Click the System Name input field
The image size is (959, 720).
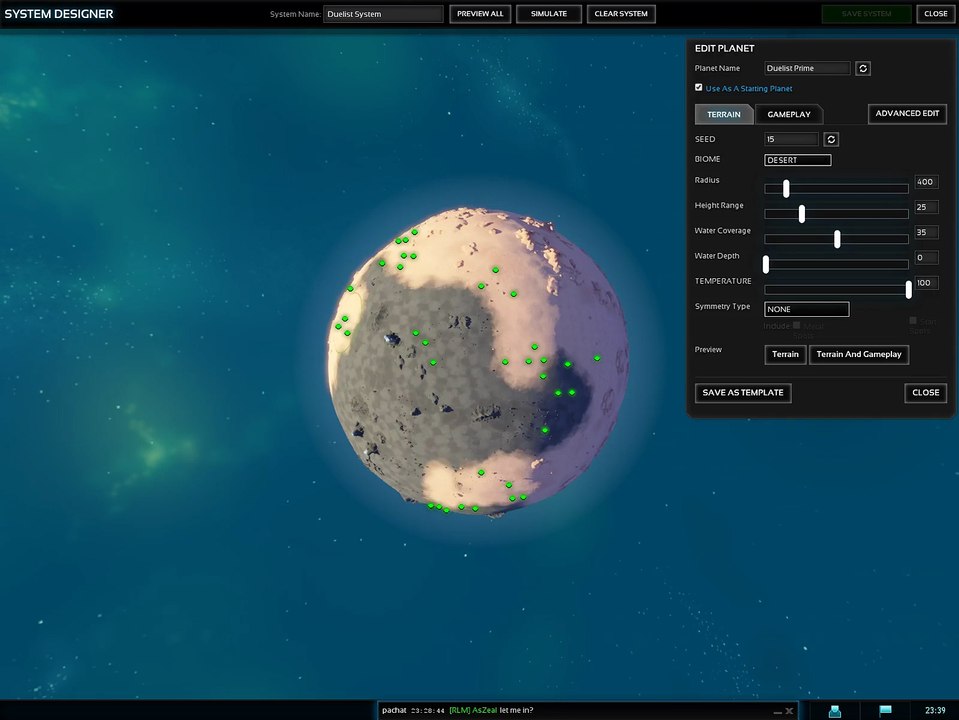pyautogui.click(x=383, y=14)
